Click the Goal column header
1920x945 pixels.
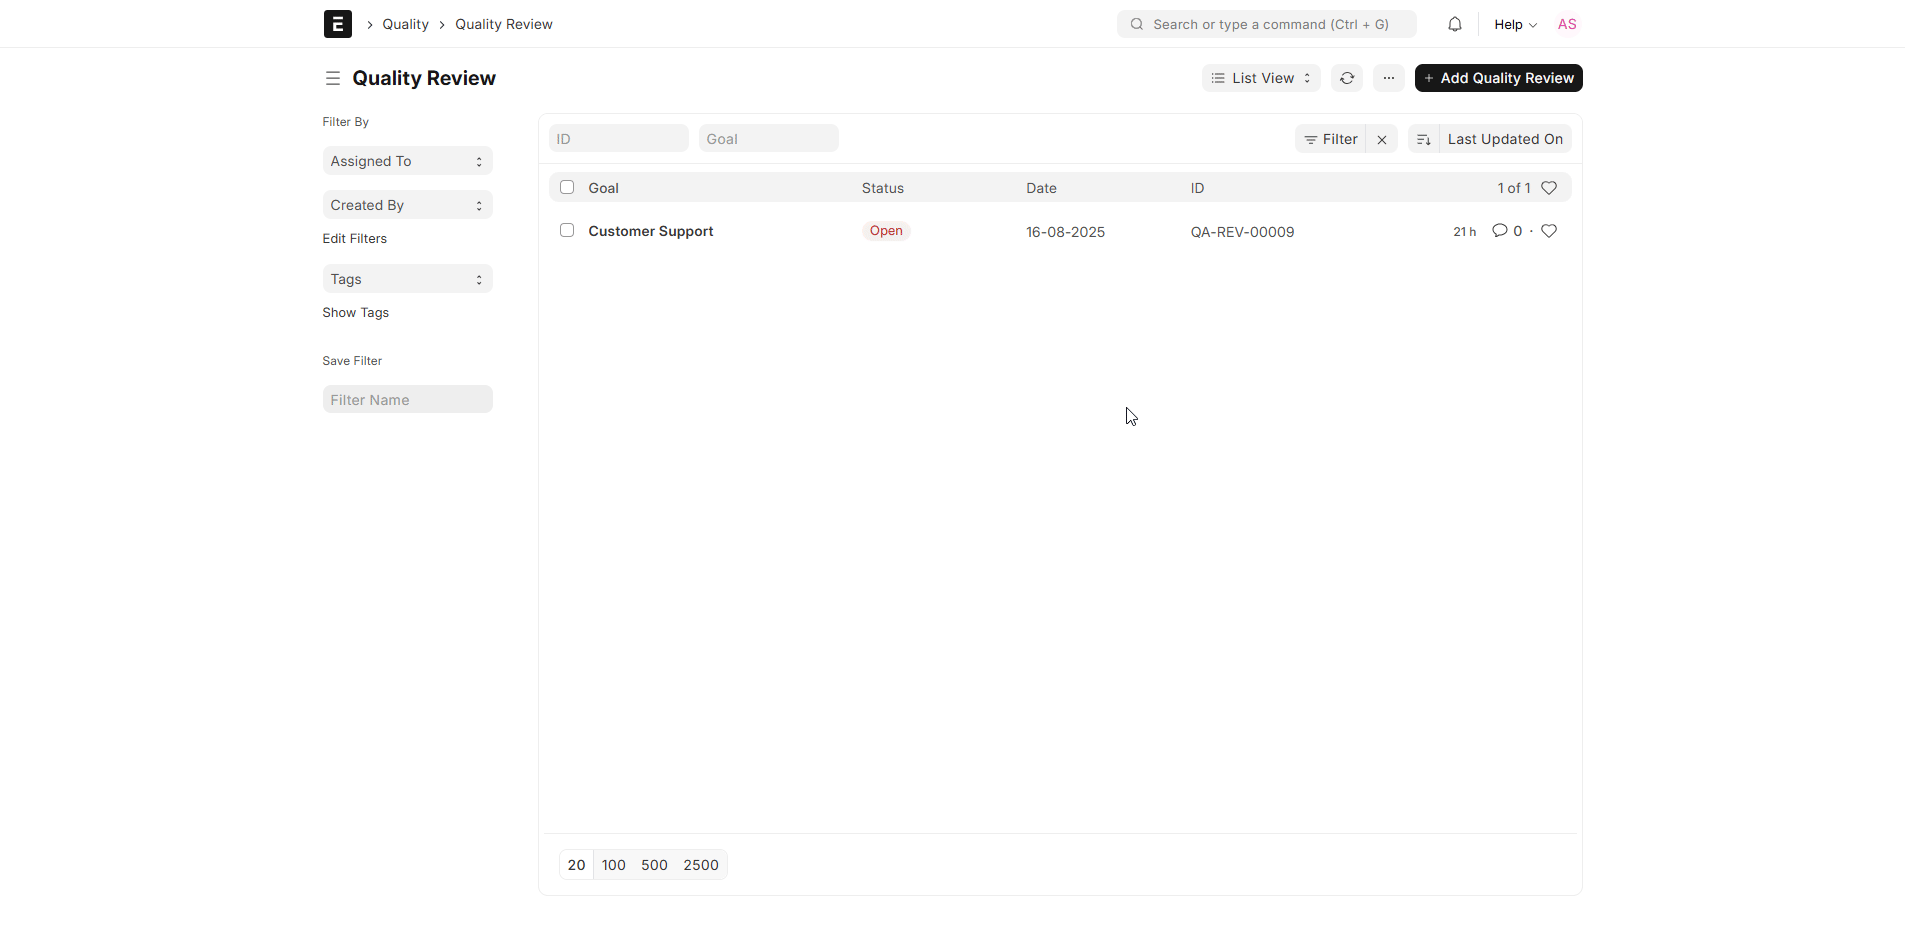603,188
